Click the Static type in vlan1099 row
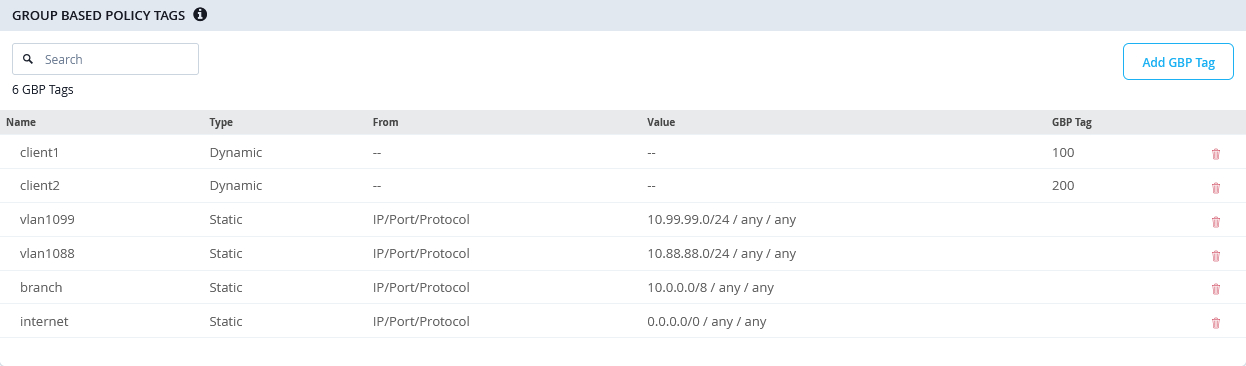The image size is (1246, 366). (226, 220)
